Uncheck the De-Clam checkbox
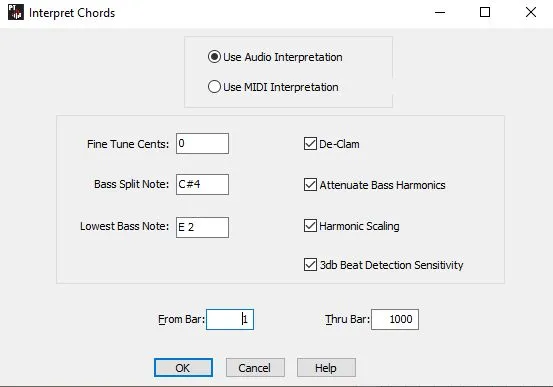This screenshot has height=387, width=553. (x=310, y=144)
